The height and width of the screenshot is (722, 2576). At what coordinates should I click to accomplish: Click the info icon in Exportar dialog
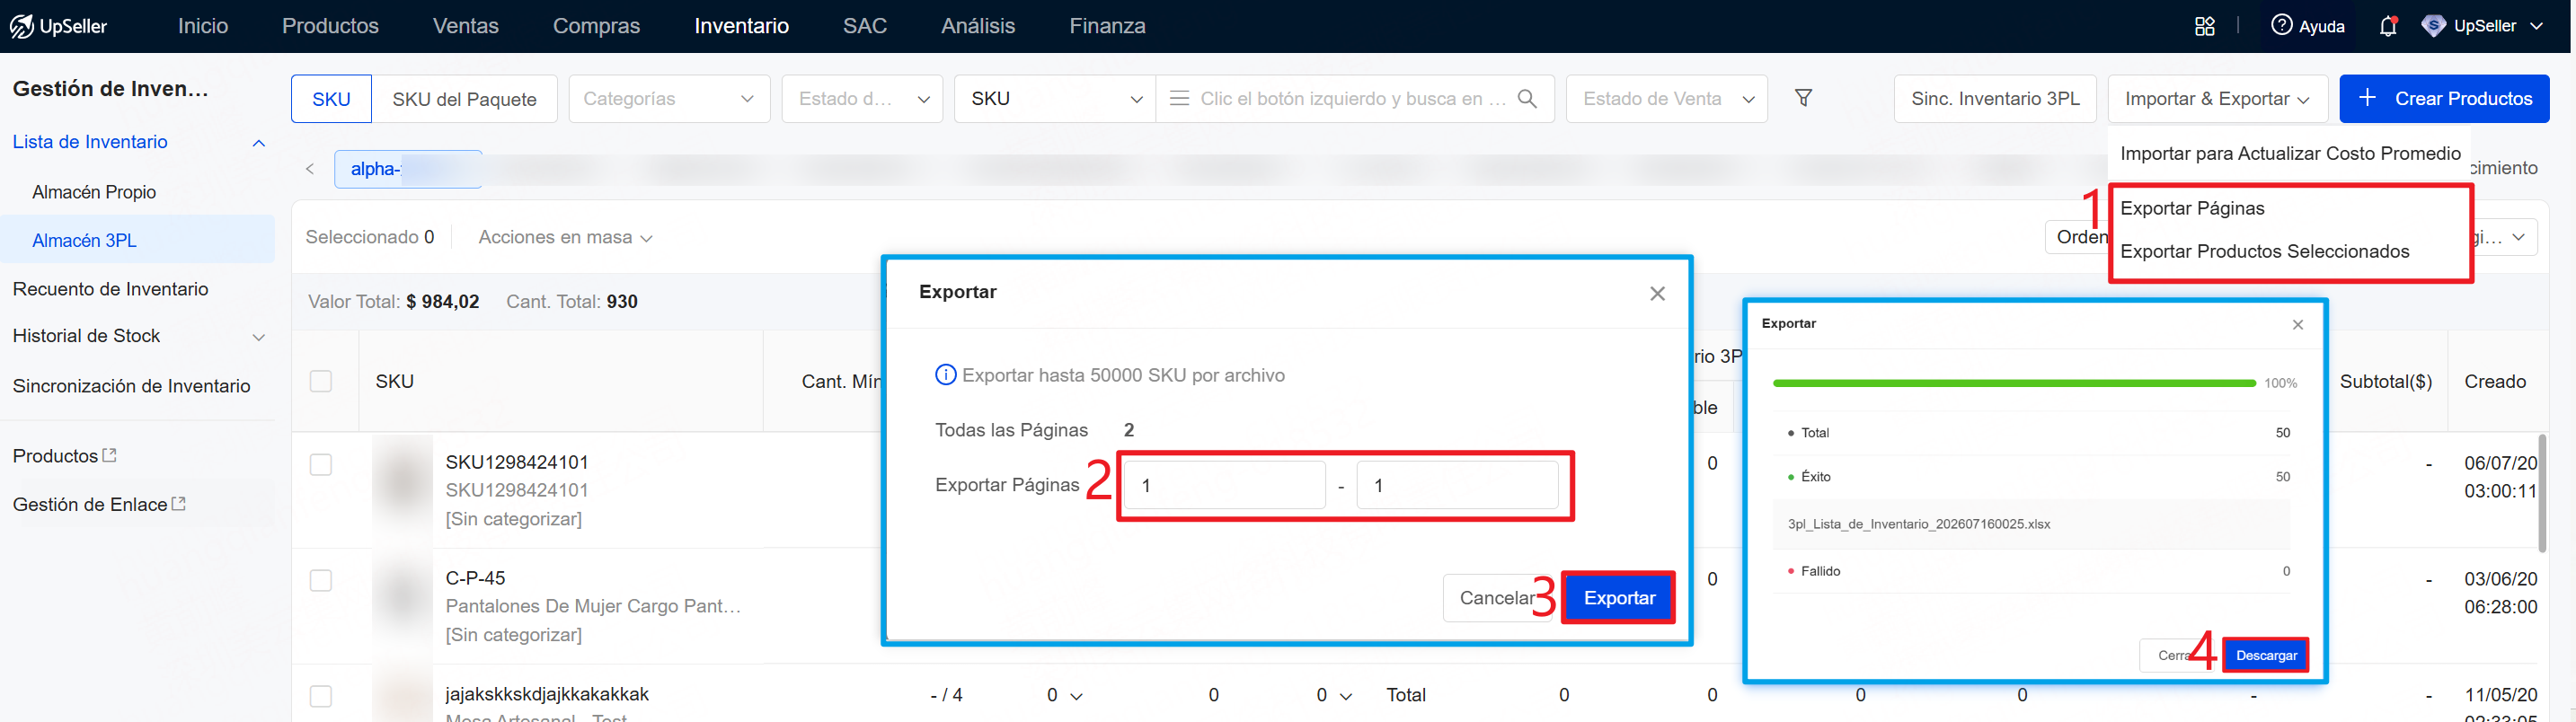coord(945,375)
